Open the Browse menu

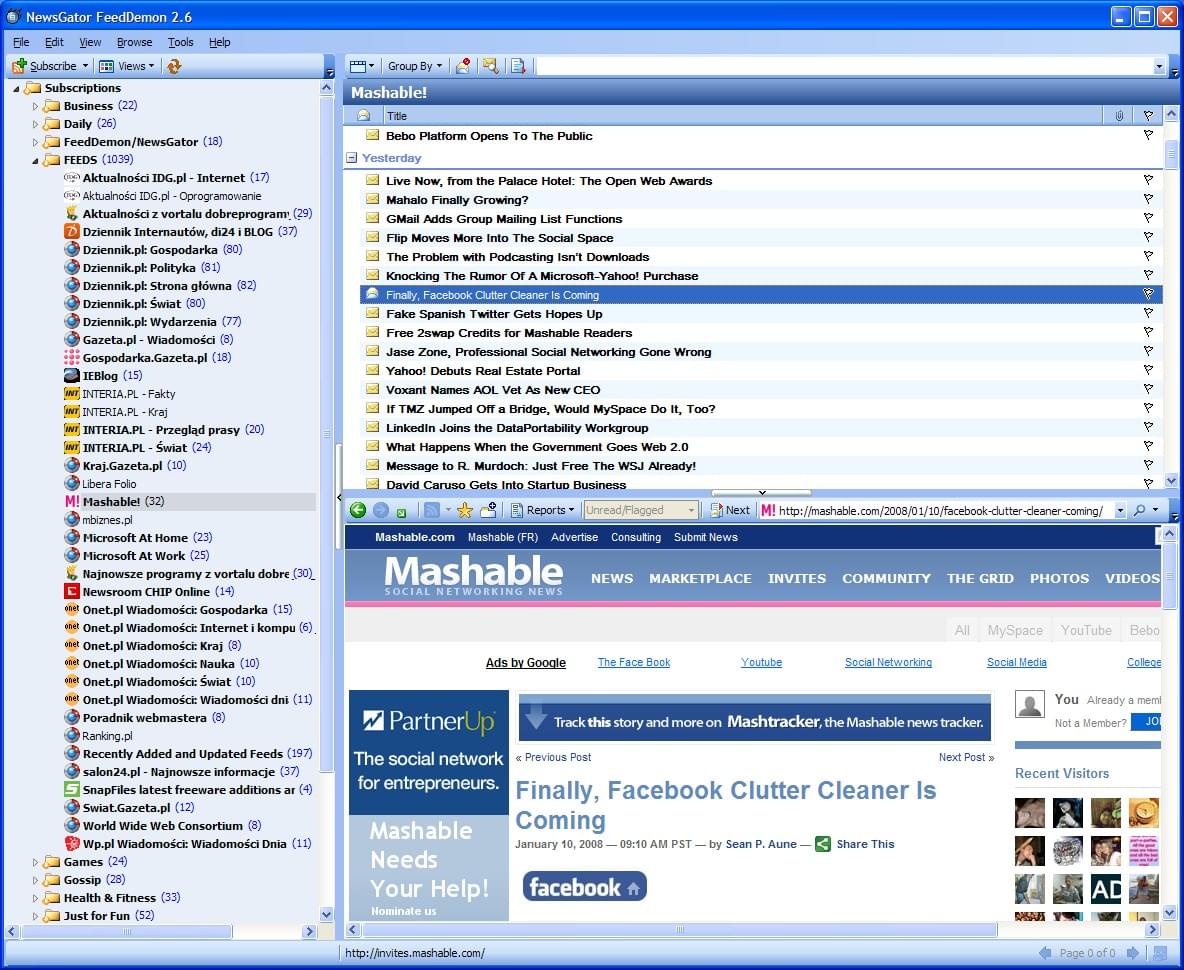pos(134,42)
